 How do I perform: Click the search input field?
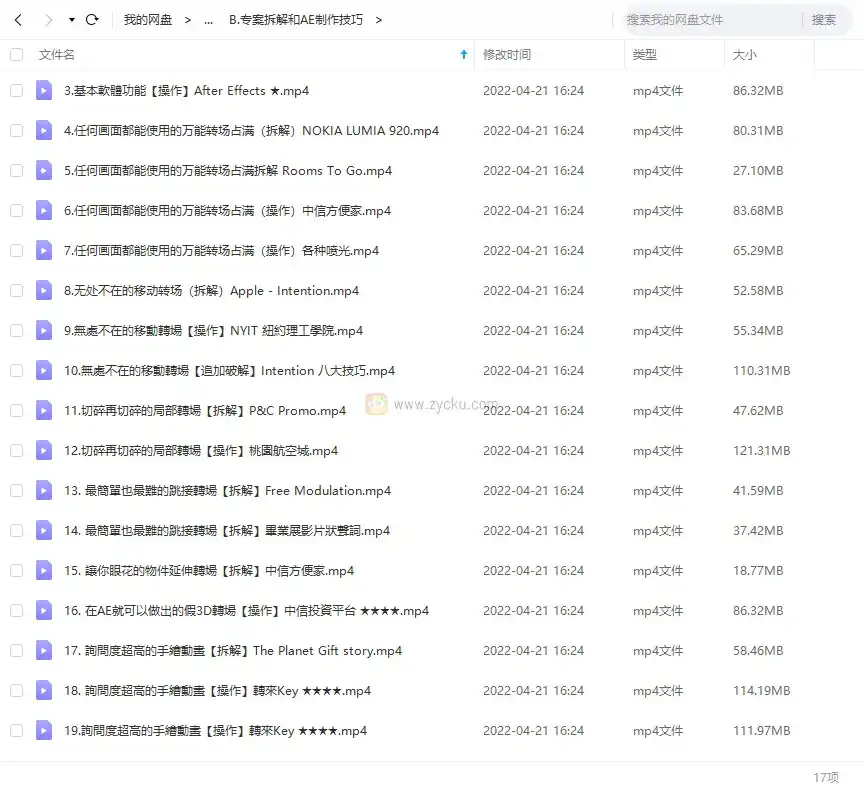click(708, 20)
